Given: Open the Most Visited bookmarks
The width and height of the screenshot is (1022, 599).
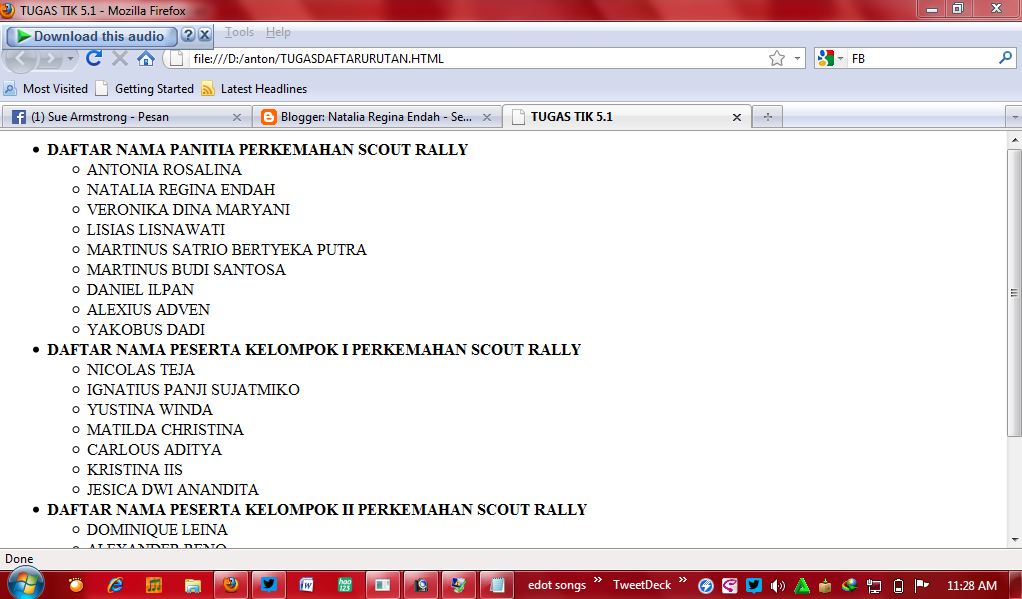Looking at the screenshot, I should (x=46, y=89).
